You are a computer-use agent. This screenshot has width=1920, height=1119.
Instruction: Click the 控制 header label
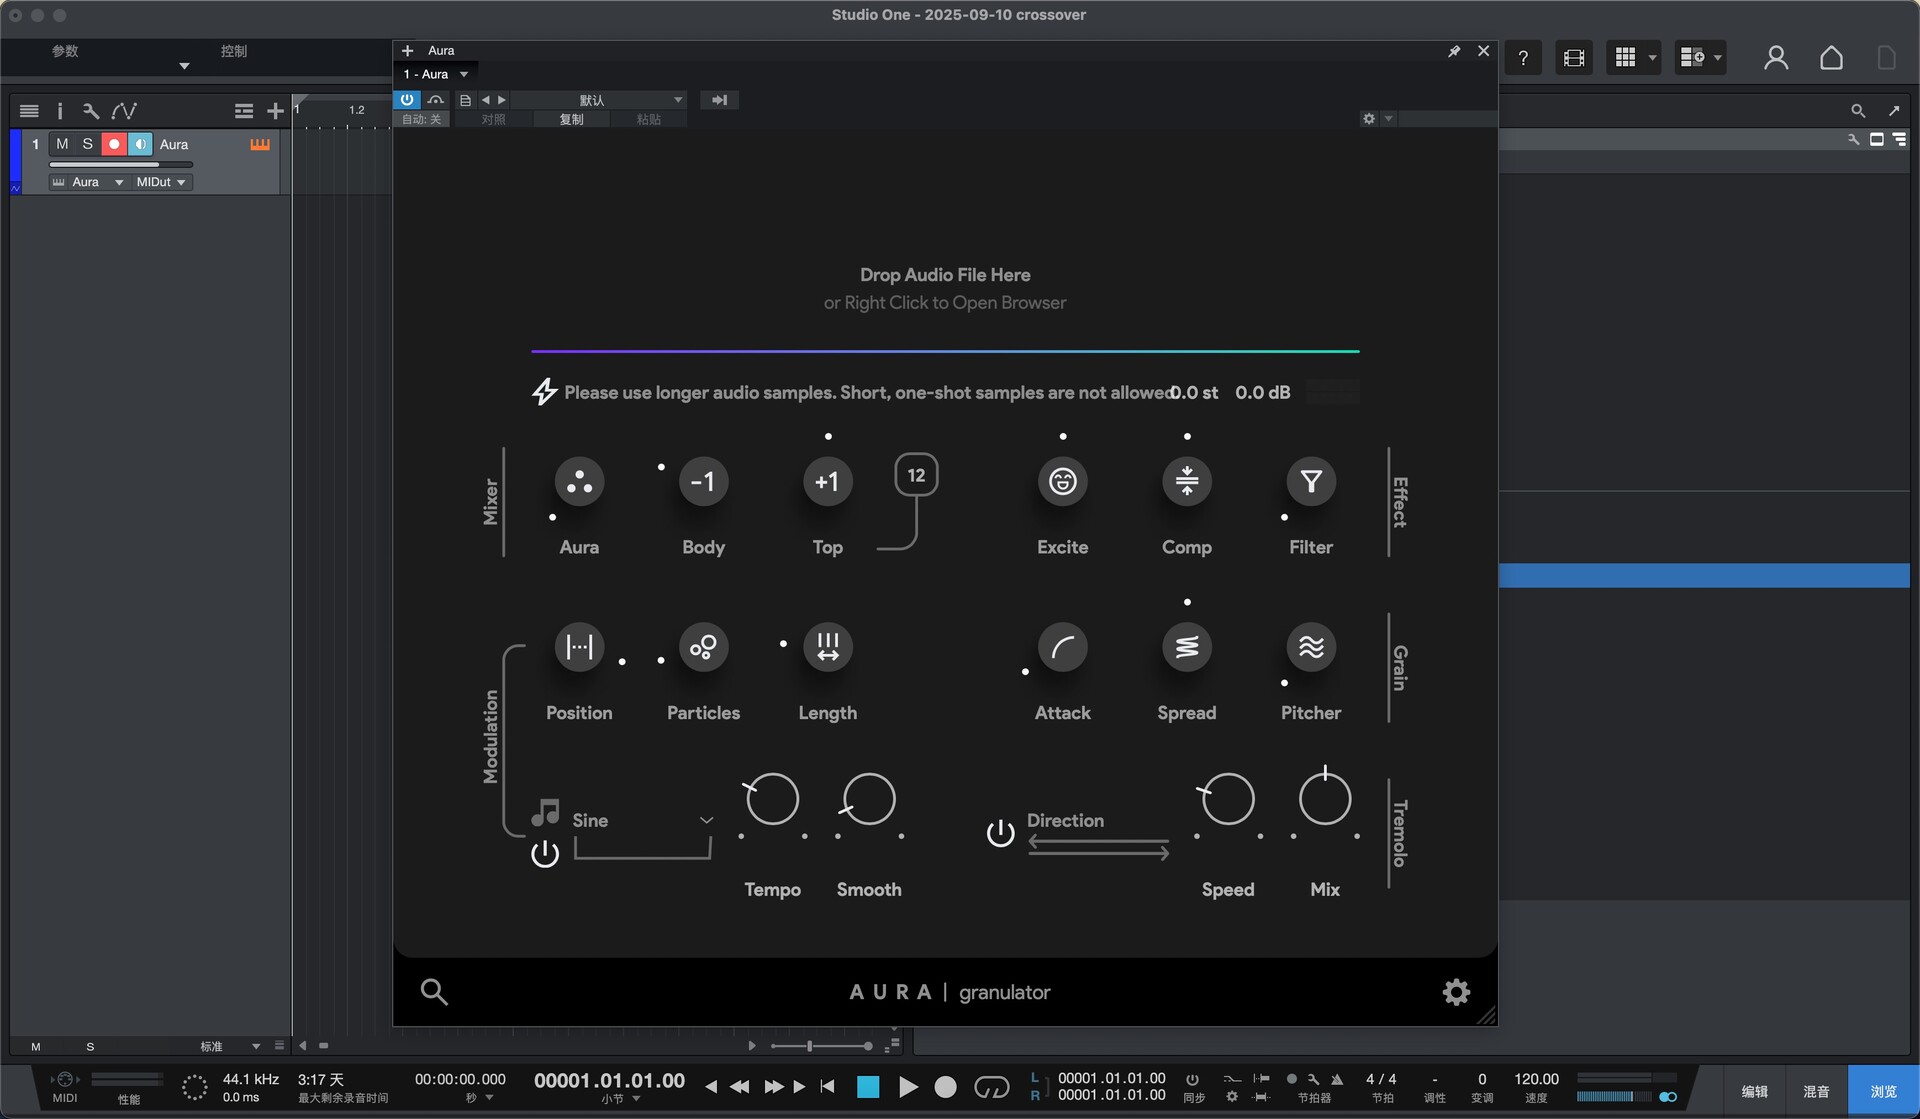pos(234,51)
